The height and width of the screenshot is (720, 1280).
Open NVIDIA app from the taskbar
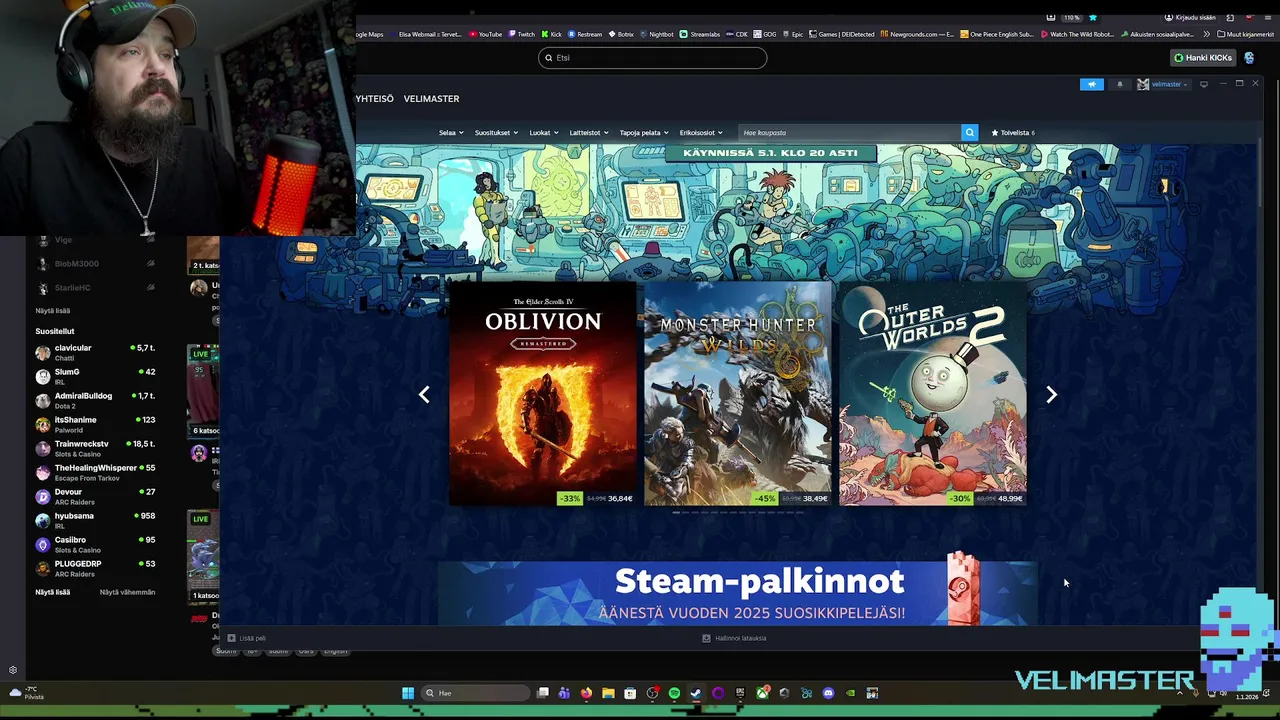pyautogui.click(x=850, y=693)
